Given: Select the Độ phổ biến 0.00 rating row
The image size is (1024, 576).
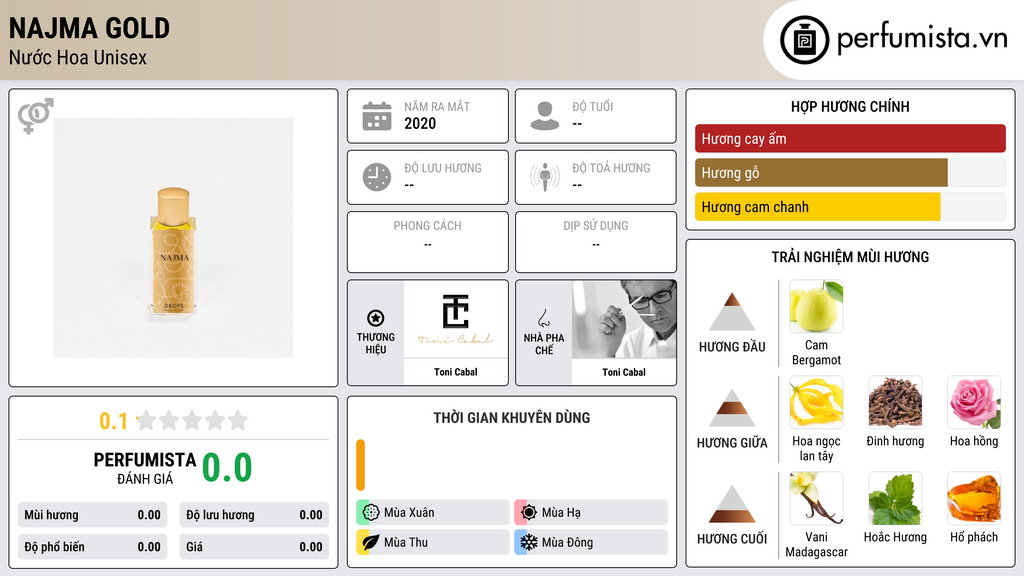Looking at the screenshot, I should pyautogui.click(x=92, y=547).
